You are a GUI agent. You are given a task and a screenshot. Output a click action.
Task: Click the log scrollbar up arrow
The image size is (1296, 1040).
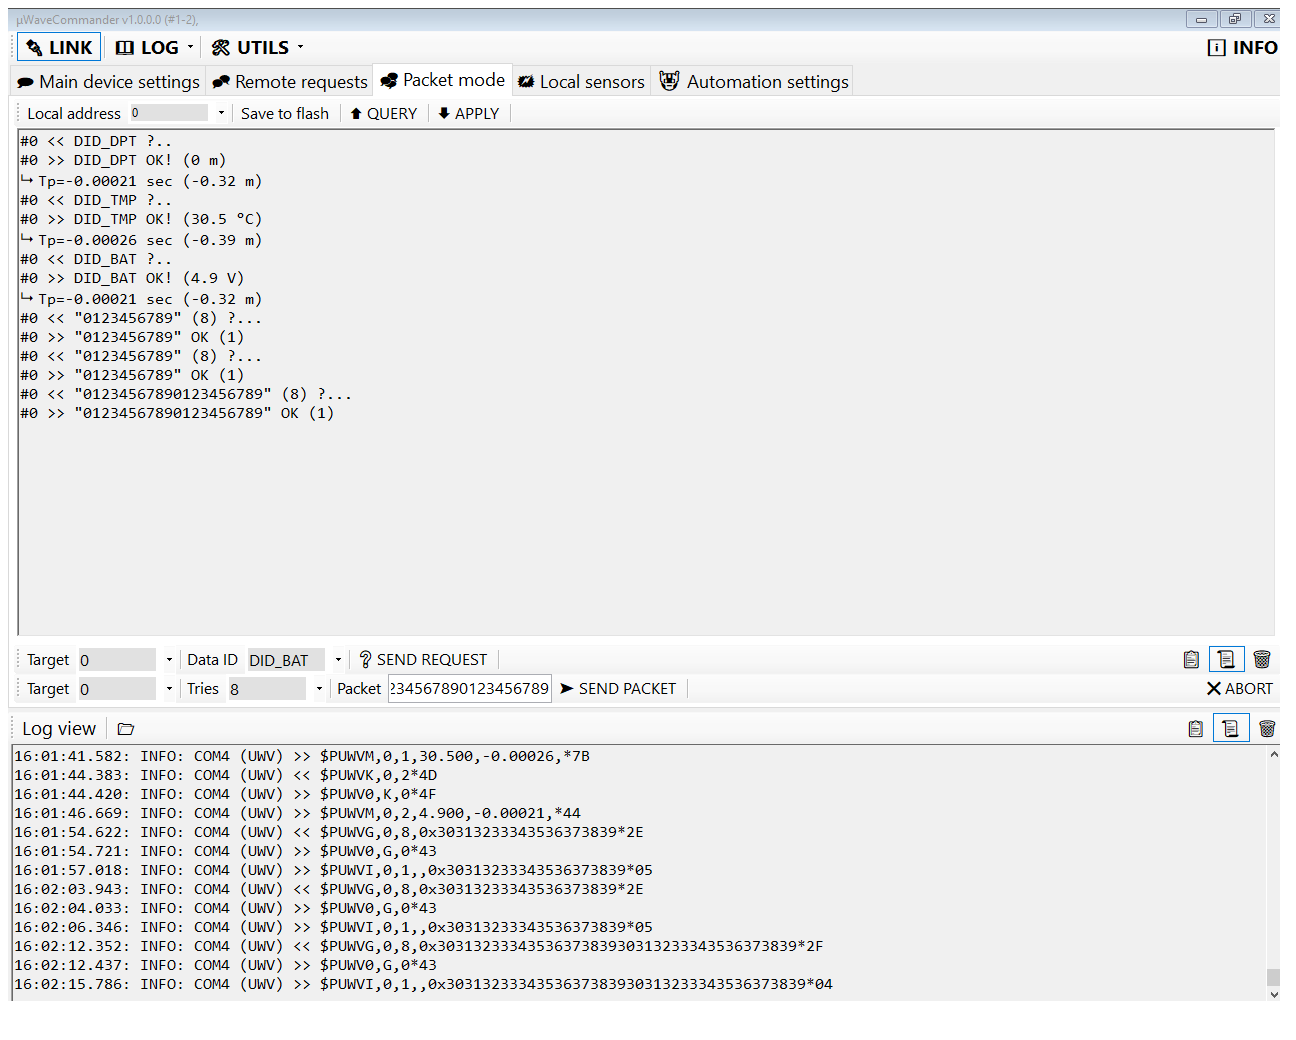pyautogui.click(x=1273, y=755)
